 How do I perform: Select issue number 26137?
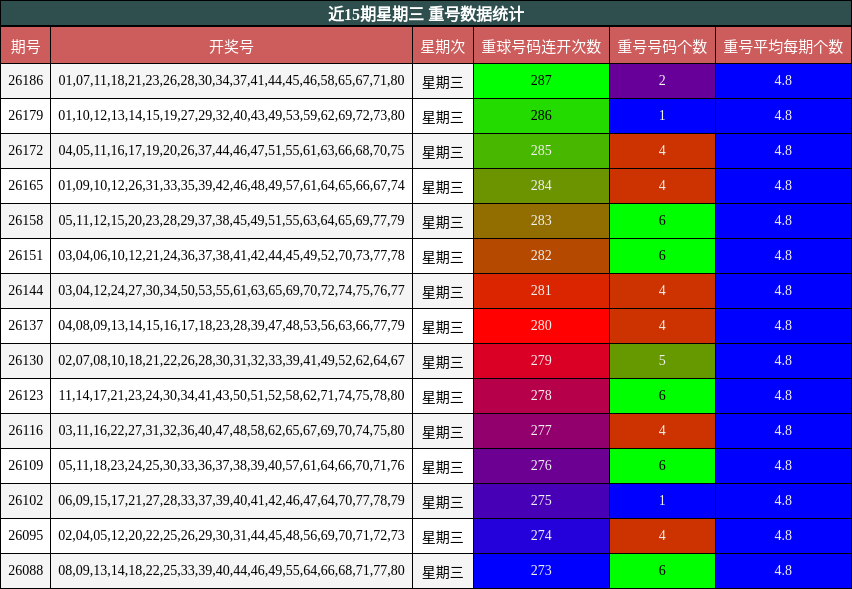pyautogui.click(x=26, y=325)
